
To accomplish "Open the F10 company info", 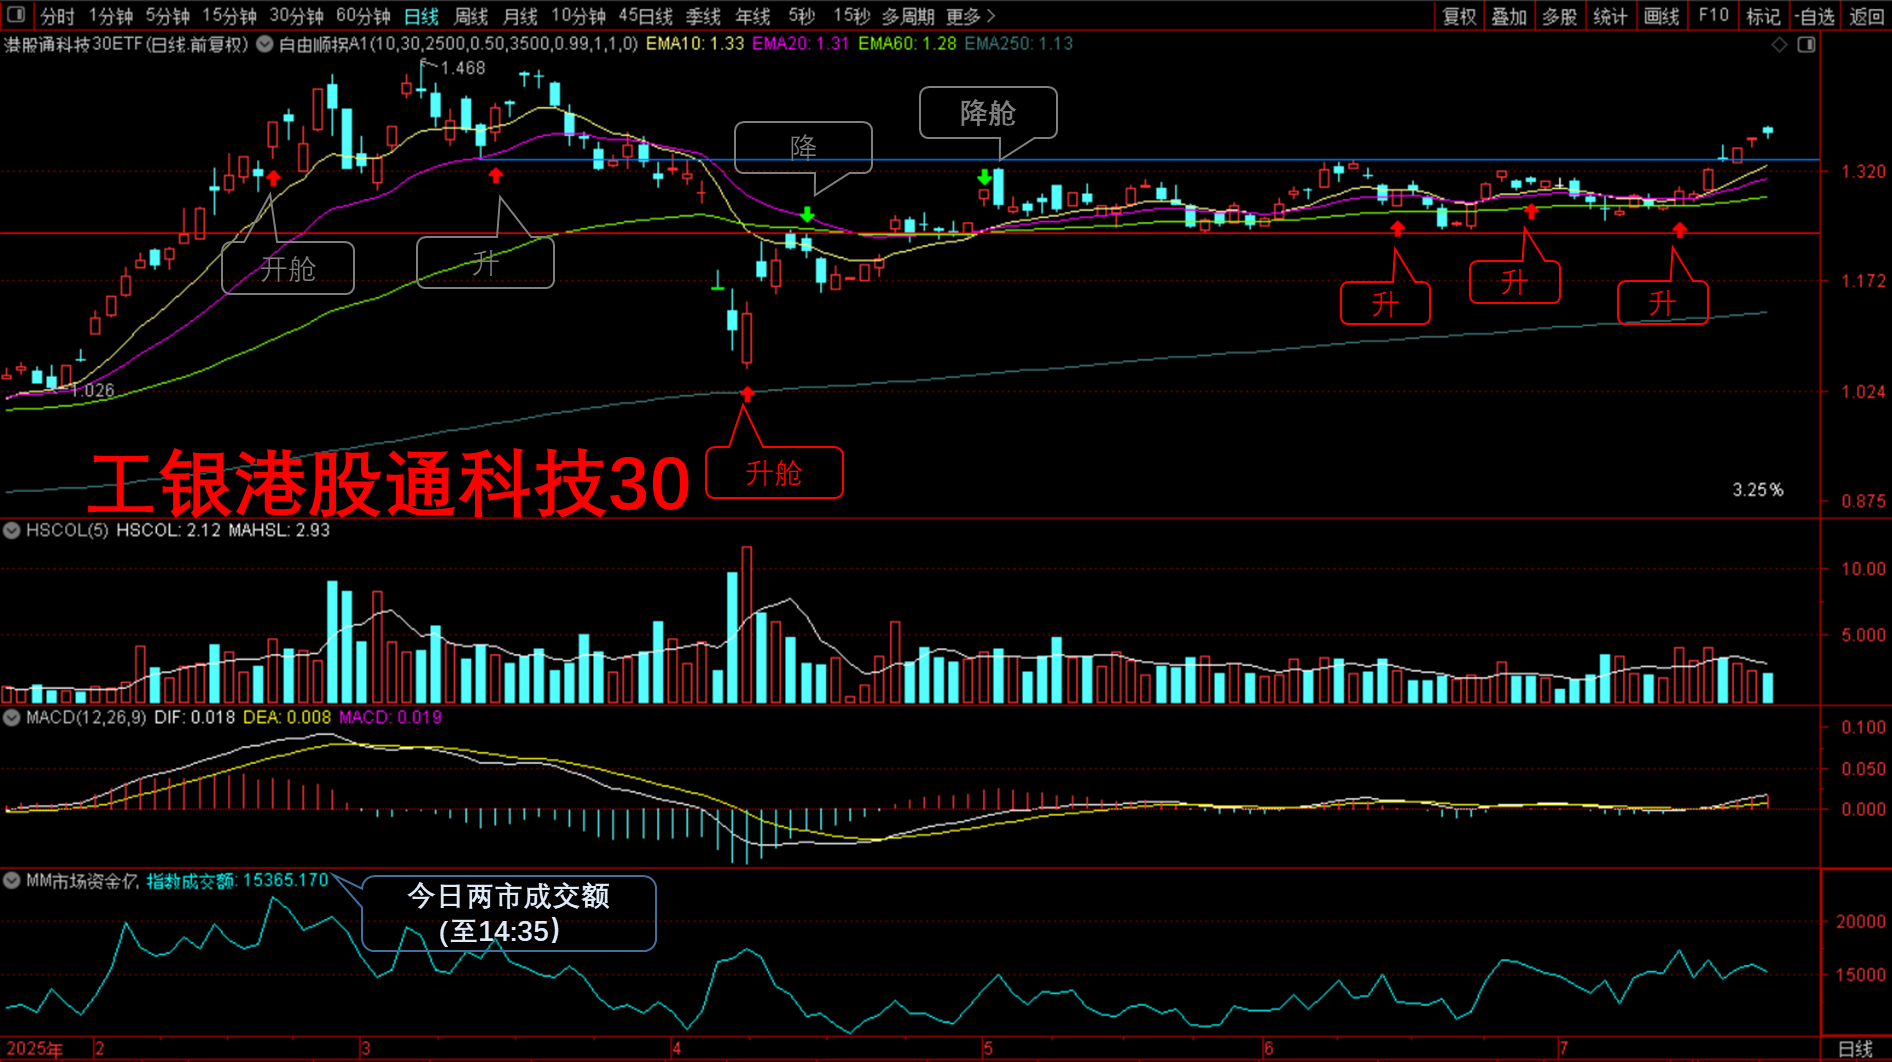I will 1713,16.
